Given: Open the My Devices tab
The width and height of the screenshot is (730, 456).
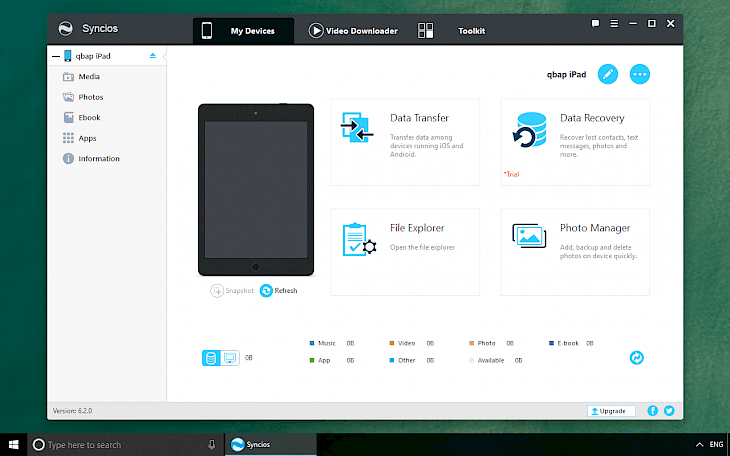Looking at the screenshot, I should (243, 31).
